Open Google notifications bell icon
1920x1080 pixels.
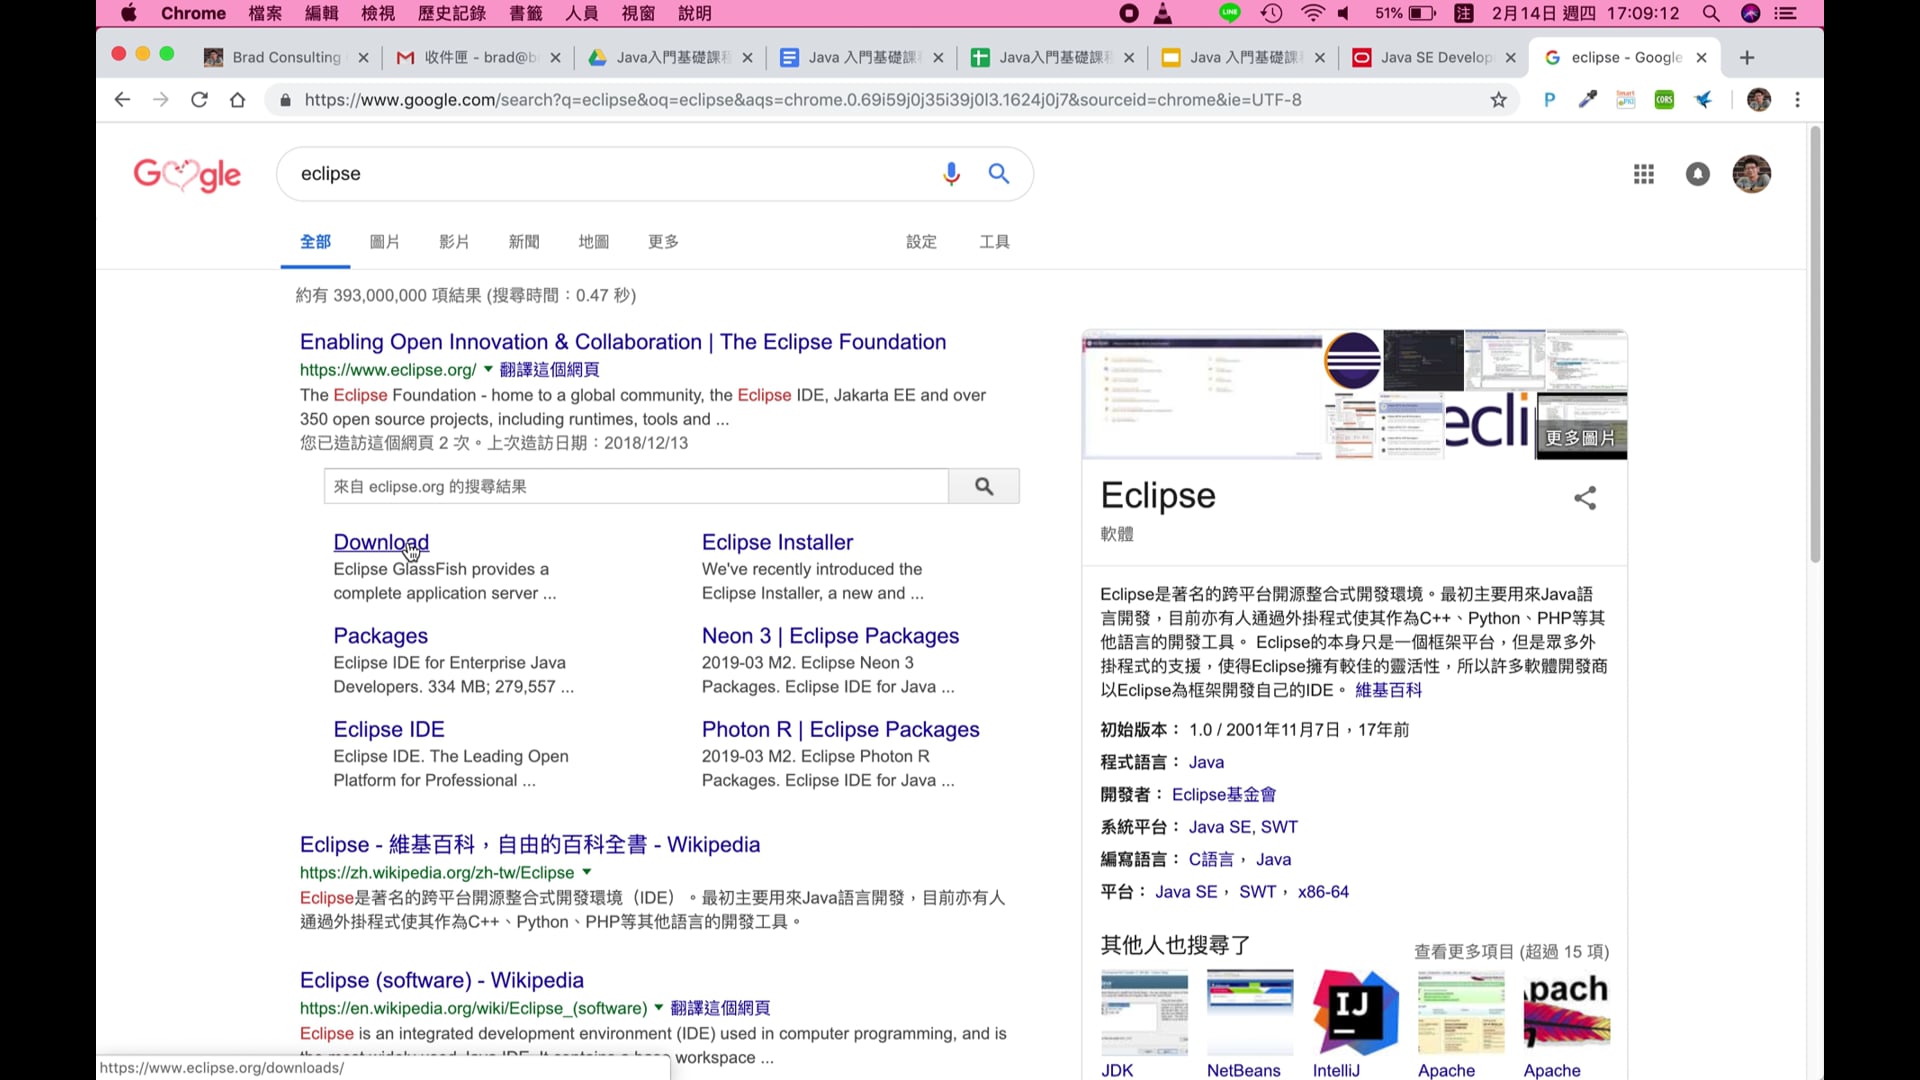pos(1698,174)
